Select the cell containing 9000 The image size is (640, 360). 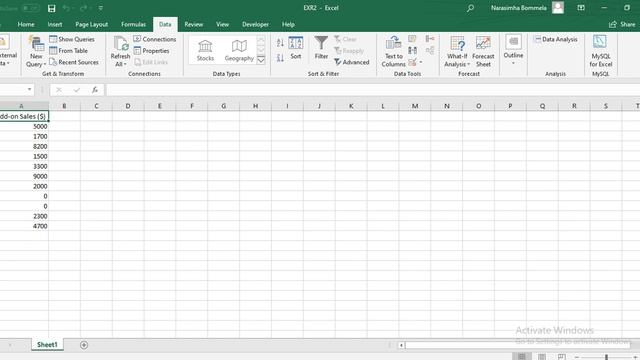pos(24,176)
